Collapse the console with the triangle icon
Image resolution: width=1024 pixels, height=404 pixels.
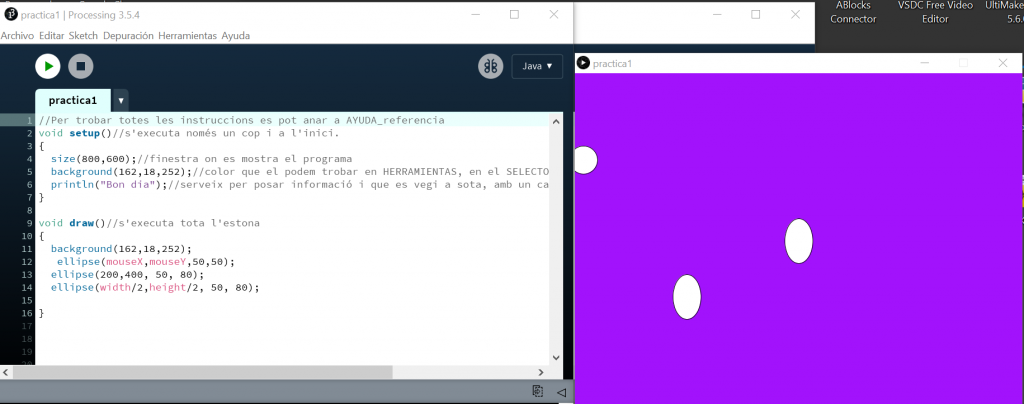(561, 391)
